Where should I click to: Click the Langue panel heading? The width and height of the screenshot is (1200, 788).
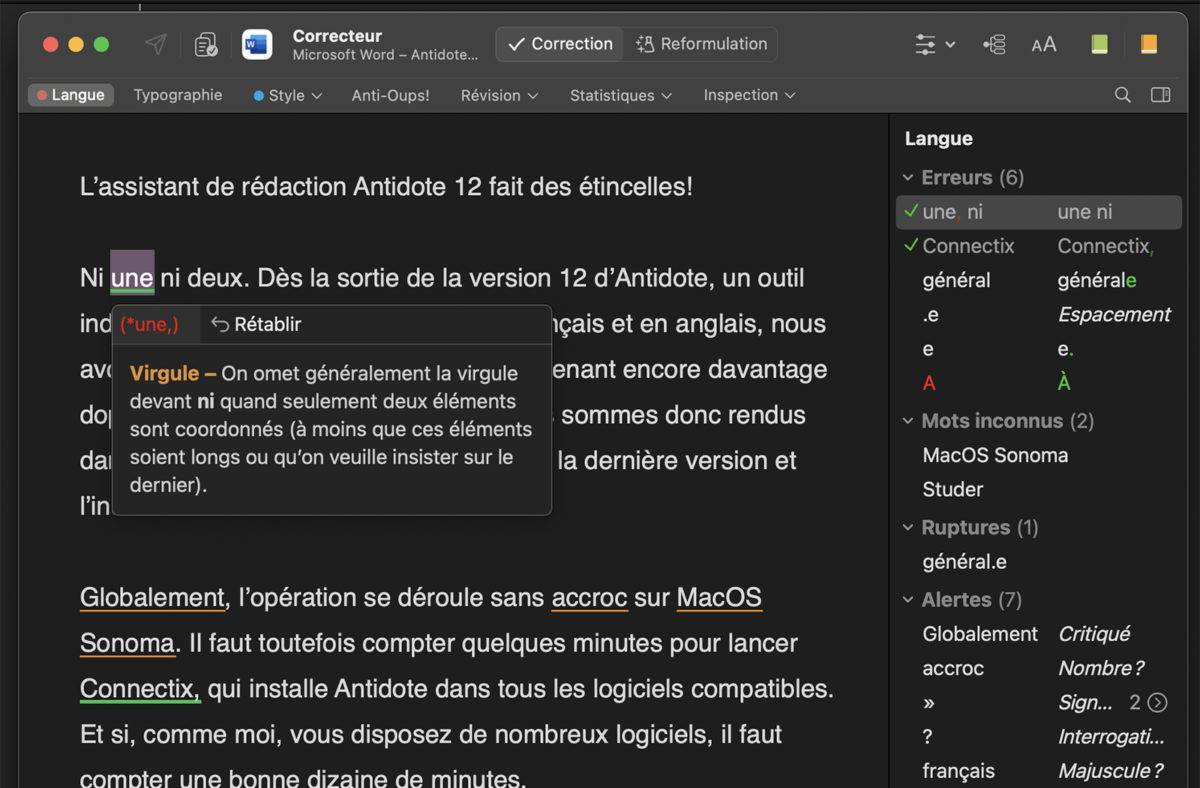(938, 139)
